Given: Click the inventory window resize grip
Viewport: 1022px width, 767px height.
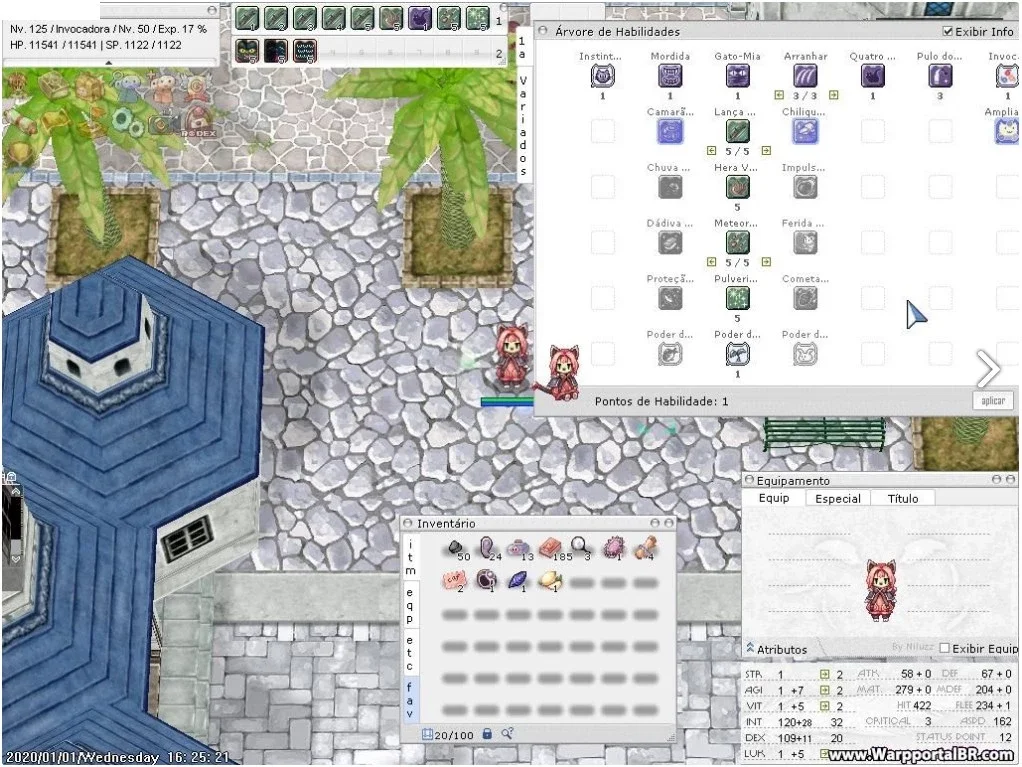Looking at the screenshot, I should coord(670,738).
